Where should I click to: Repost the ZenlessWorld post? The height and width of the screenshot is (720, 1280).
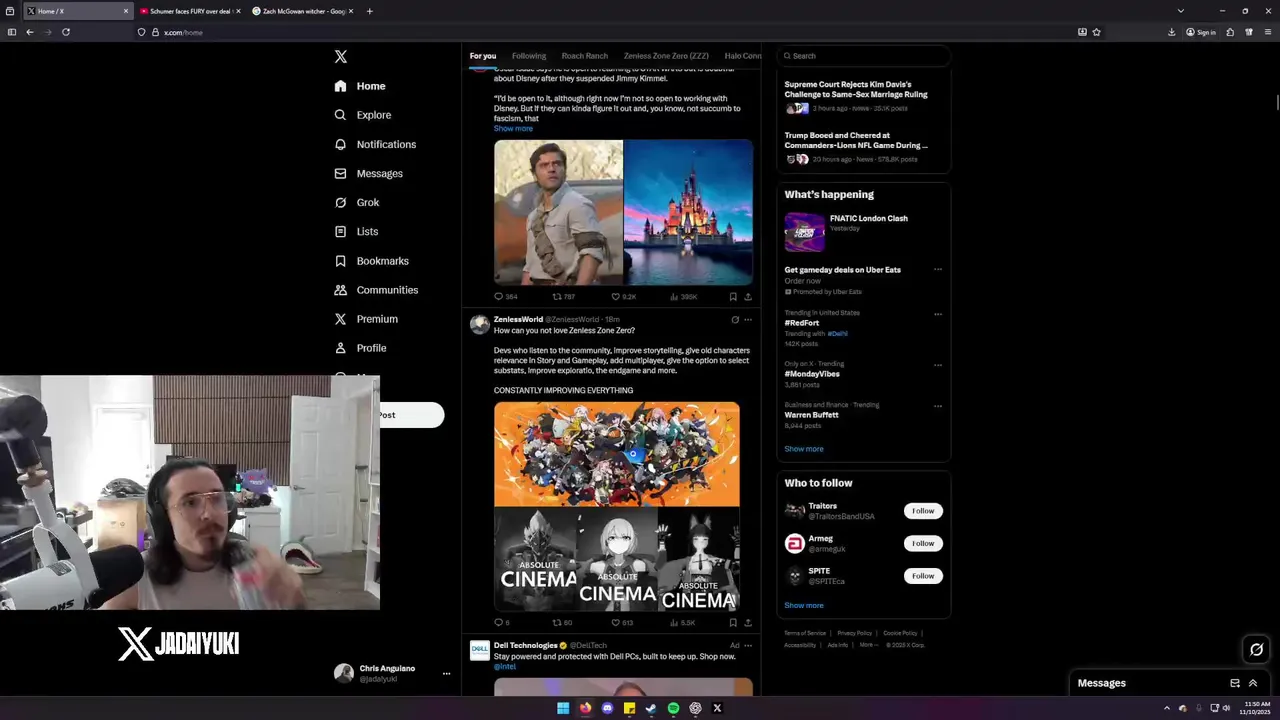(557, 623)
